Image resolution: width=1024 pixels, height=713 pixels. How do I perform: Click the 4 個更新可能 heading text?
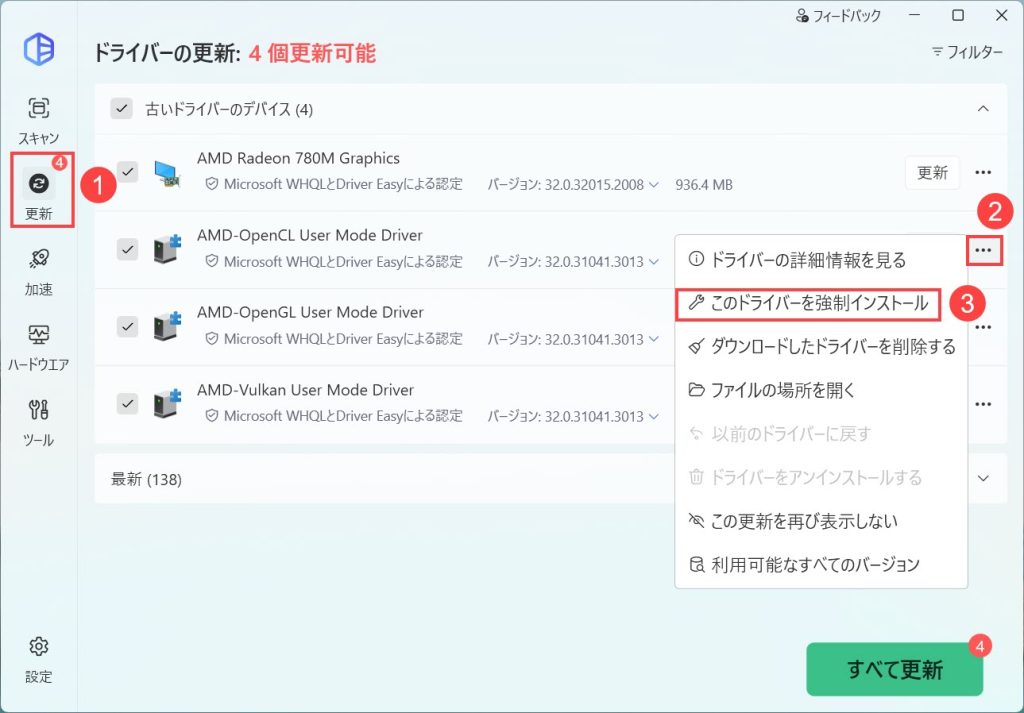[312, 53]
